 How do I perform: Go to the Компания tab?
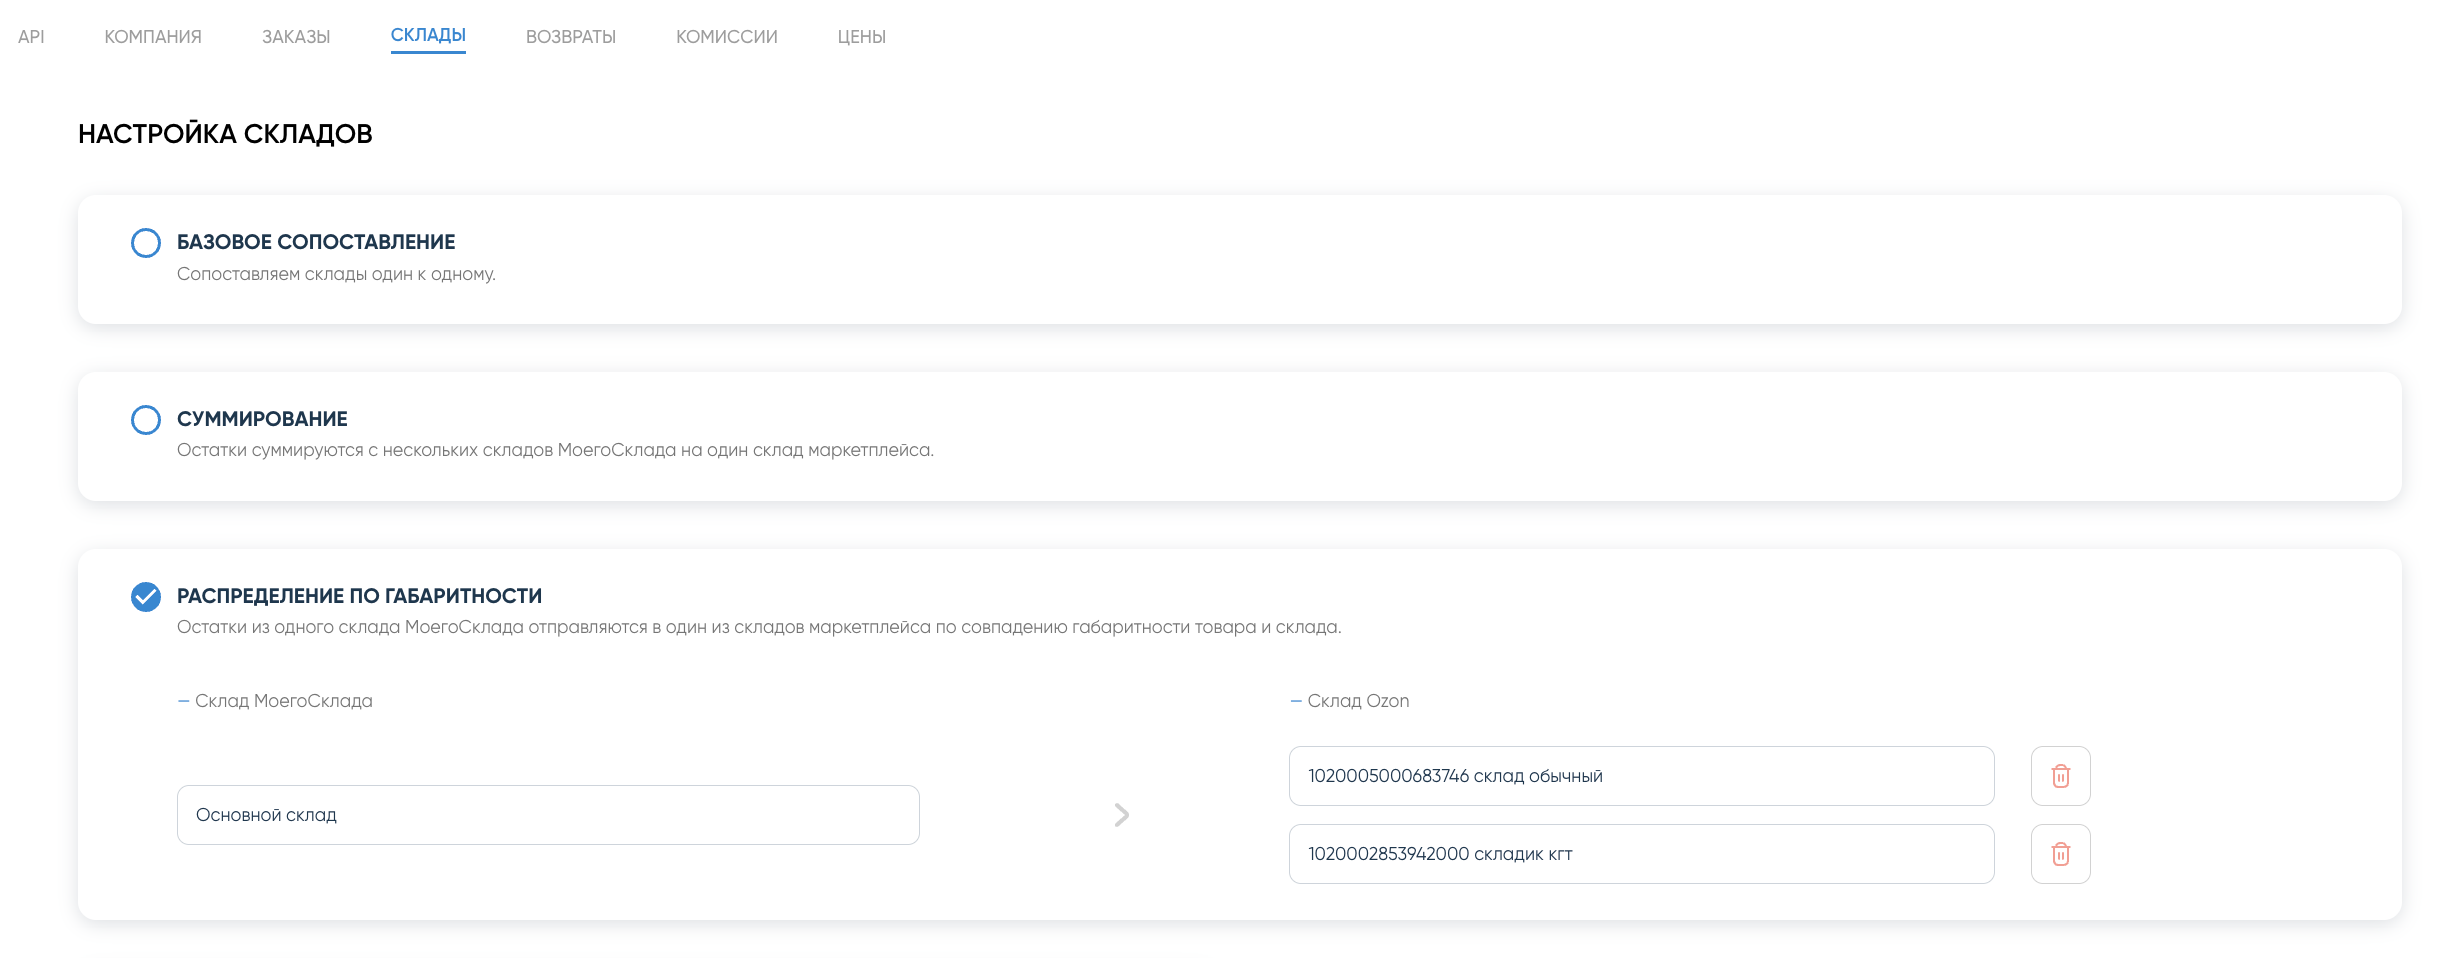click(x=153, y=37)
